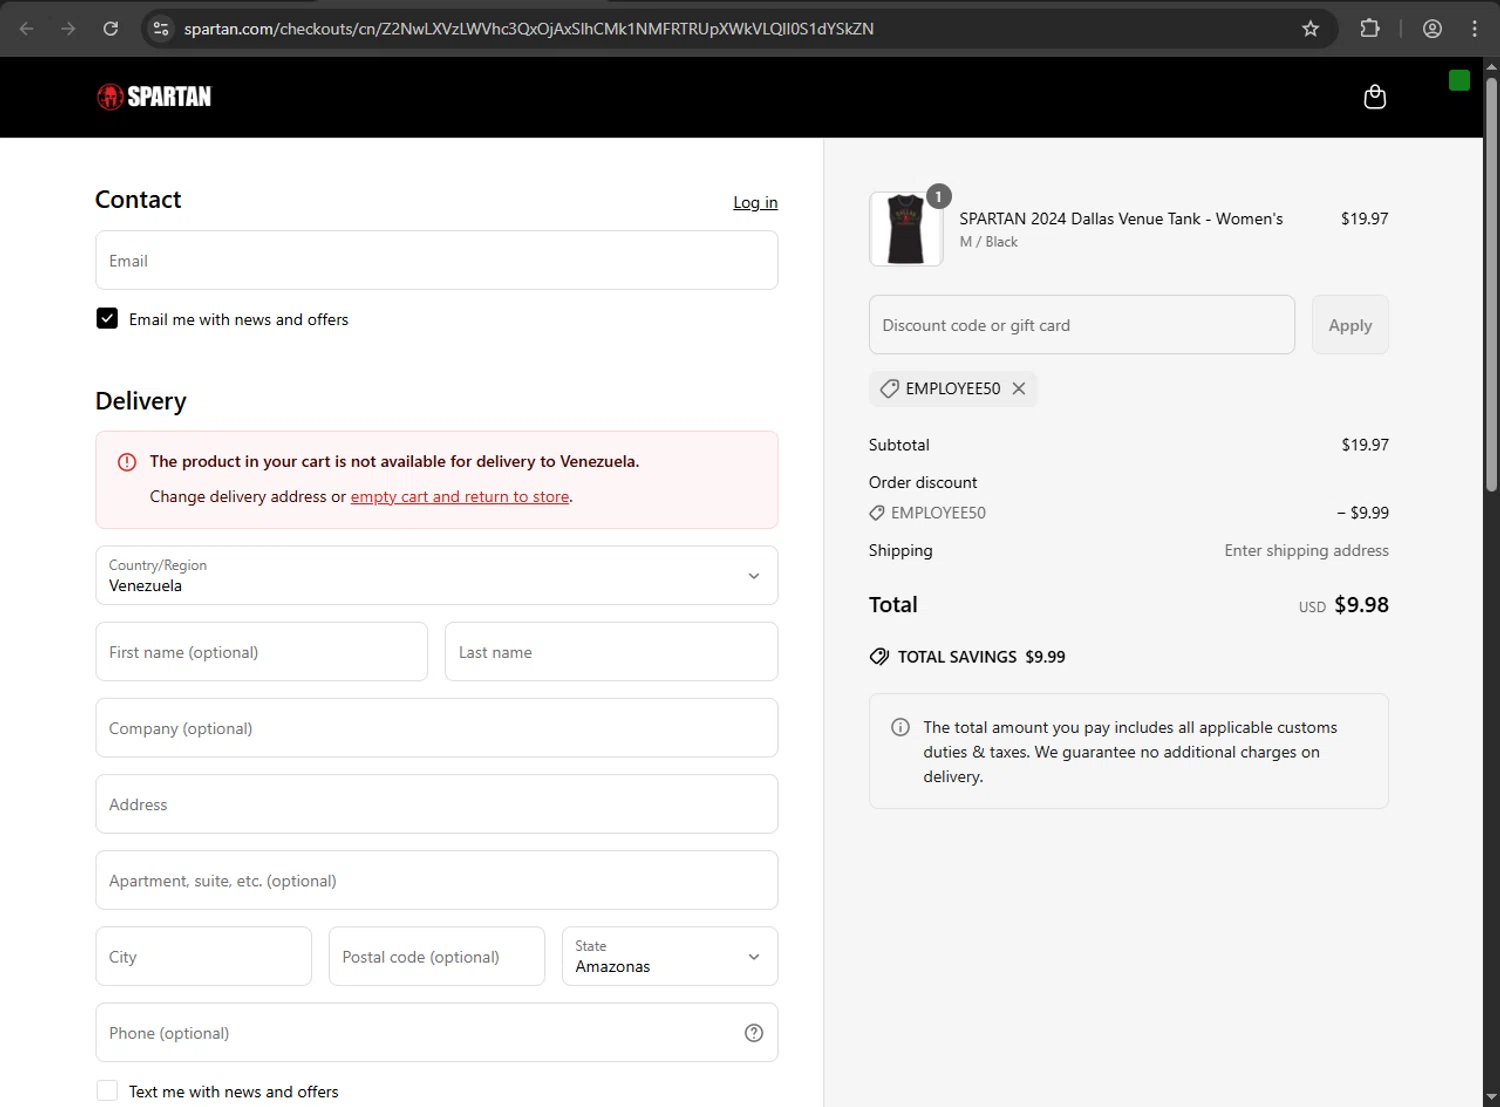1500x1107 pixels.
Task: Uncheck Email me with news and offers
Action: tap(107, 319)
